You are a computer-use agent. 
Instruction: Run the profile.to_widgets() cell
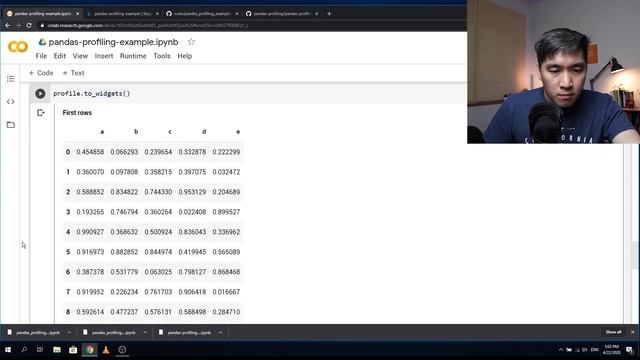(x=40, y=93)
